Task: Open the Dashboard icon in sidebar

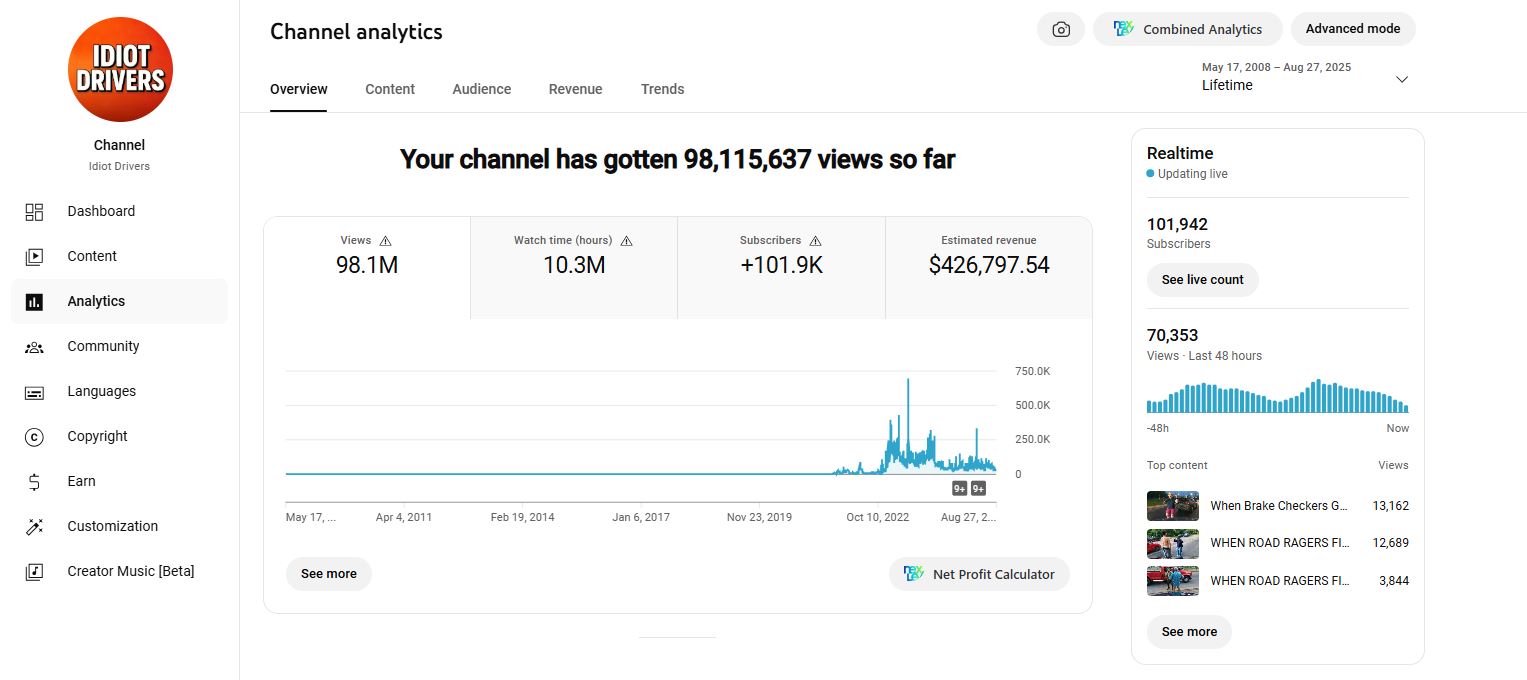Action: tap(34, 212)
